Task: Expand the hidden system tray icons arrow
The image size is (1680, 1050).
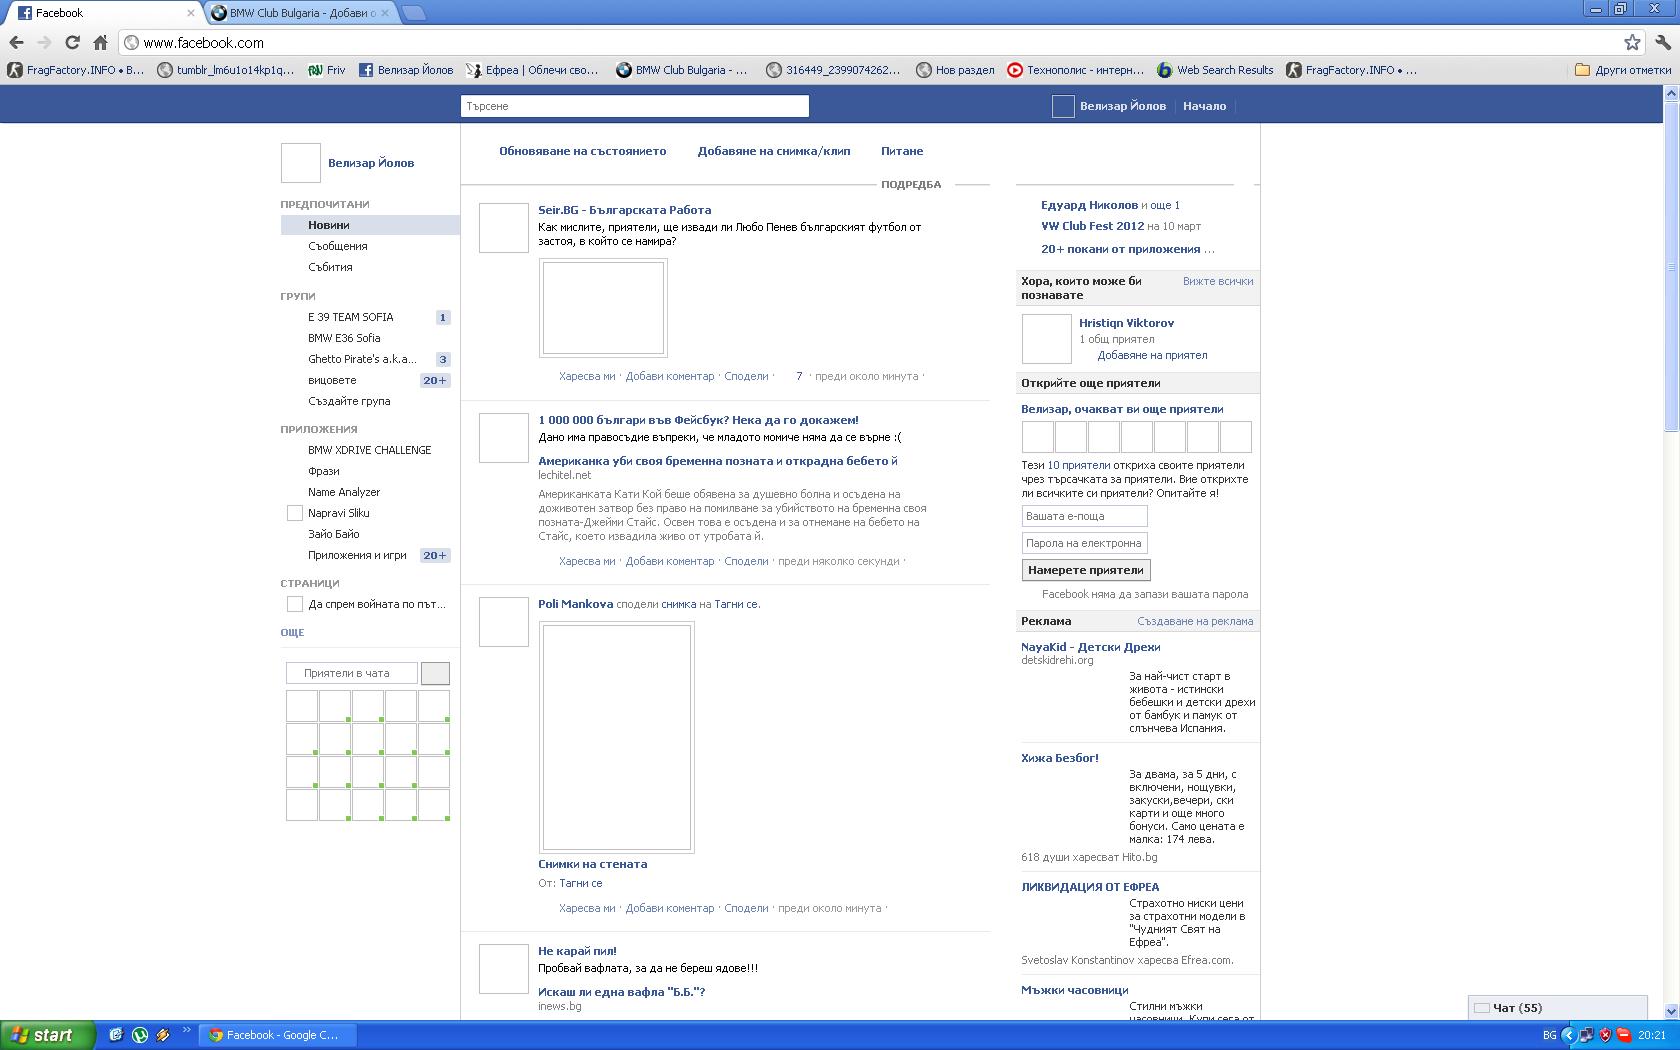Action: click(1568, 1035)
